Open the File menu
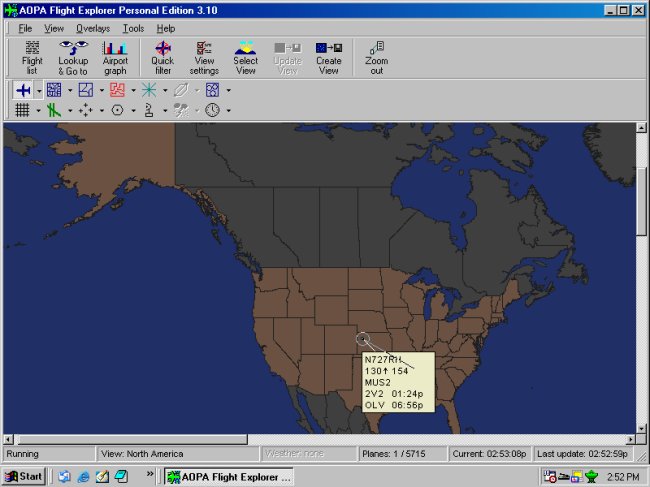This screenshot has height=487, width=650. [25, 29]
